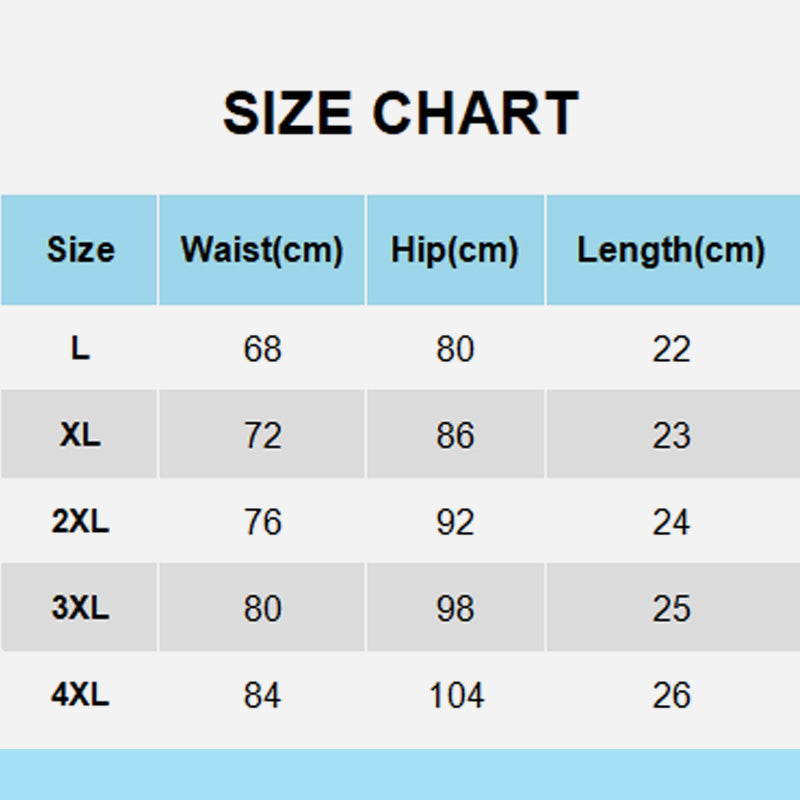The width and height of the screenshot is (800, 800).
Task: Click the Length(cm) column header
Action: (671, 250)
